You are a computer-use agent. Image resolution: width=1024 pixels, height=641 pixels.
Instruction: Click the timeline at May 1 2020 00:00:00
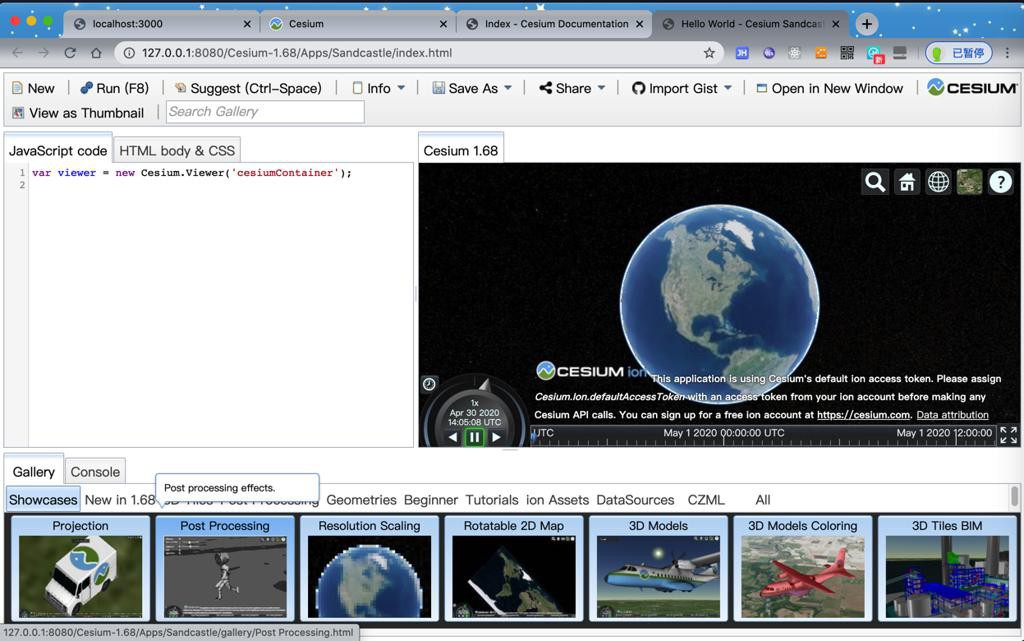pos(722,435)
